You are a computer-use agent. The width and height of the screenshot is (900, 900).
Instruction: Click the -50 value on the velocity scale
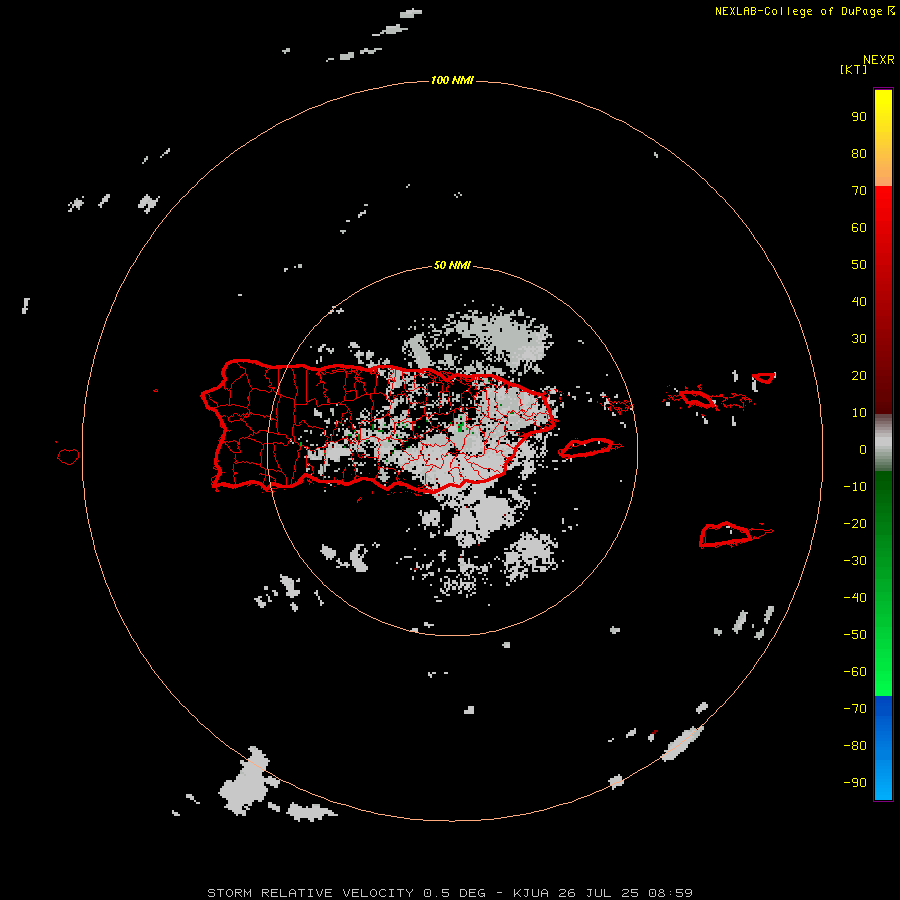pos(855,635)
